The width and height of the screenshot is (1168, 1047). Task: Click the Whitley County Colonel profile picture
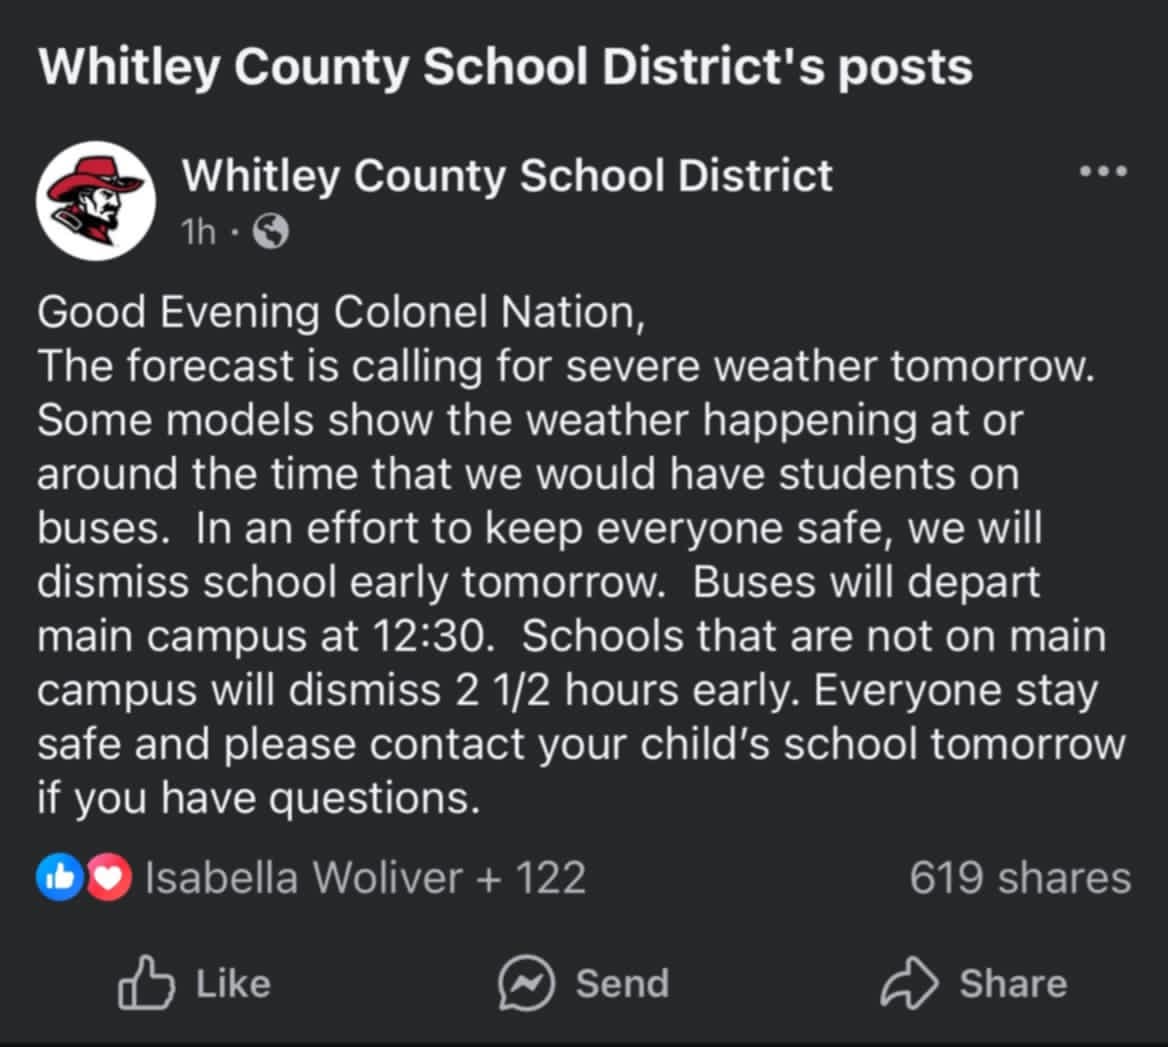(x=96, y=200)
